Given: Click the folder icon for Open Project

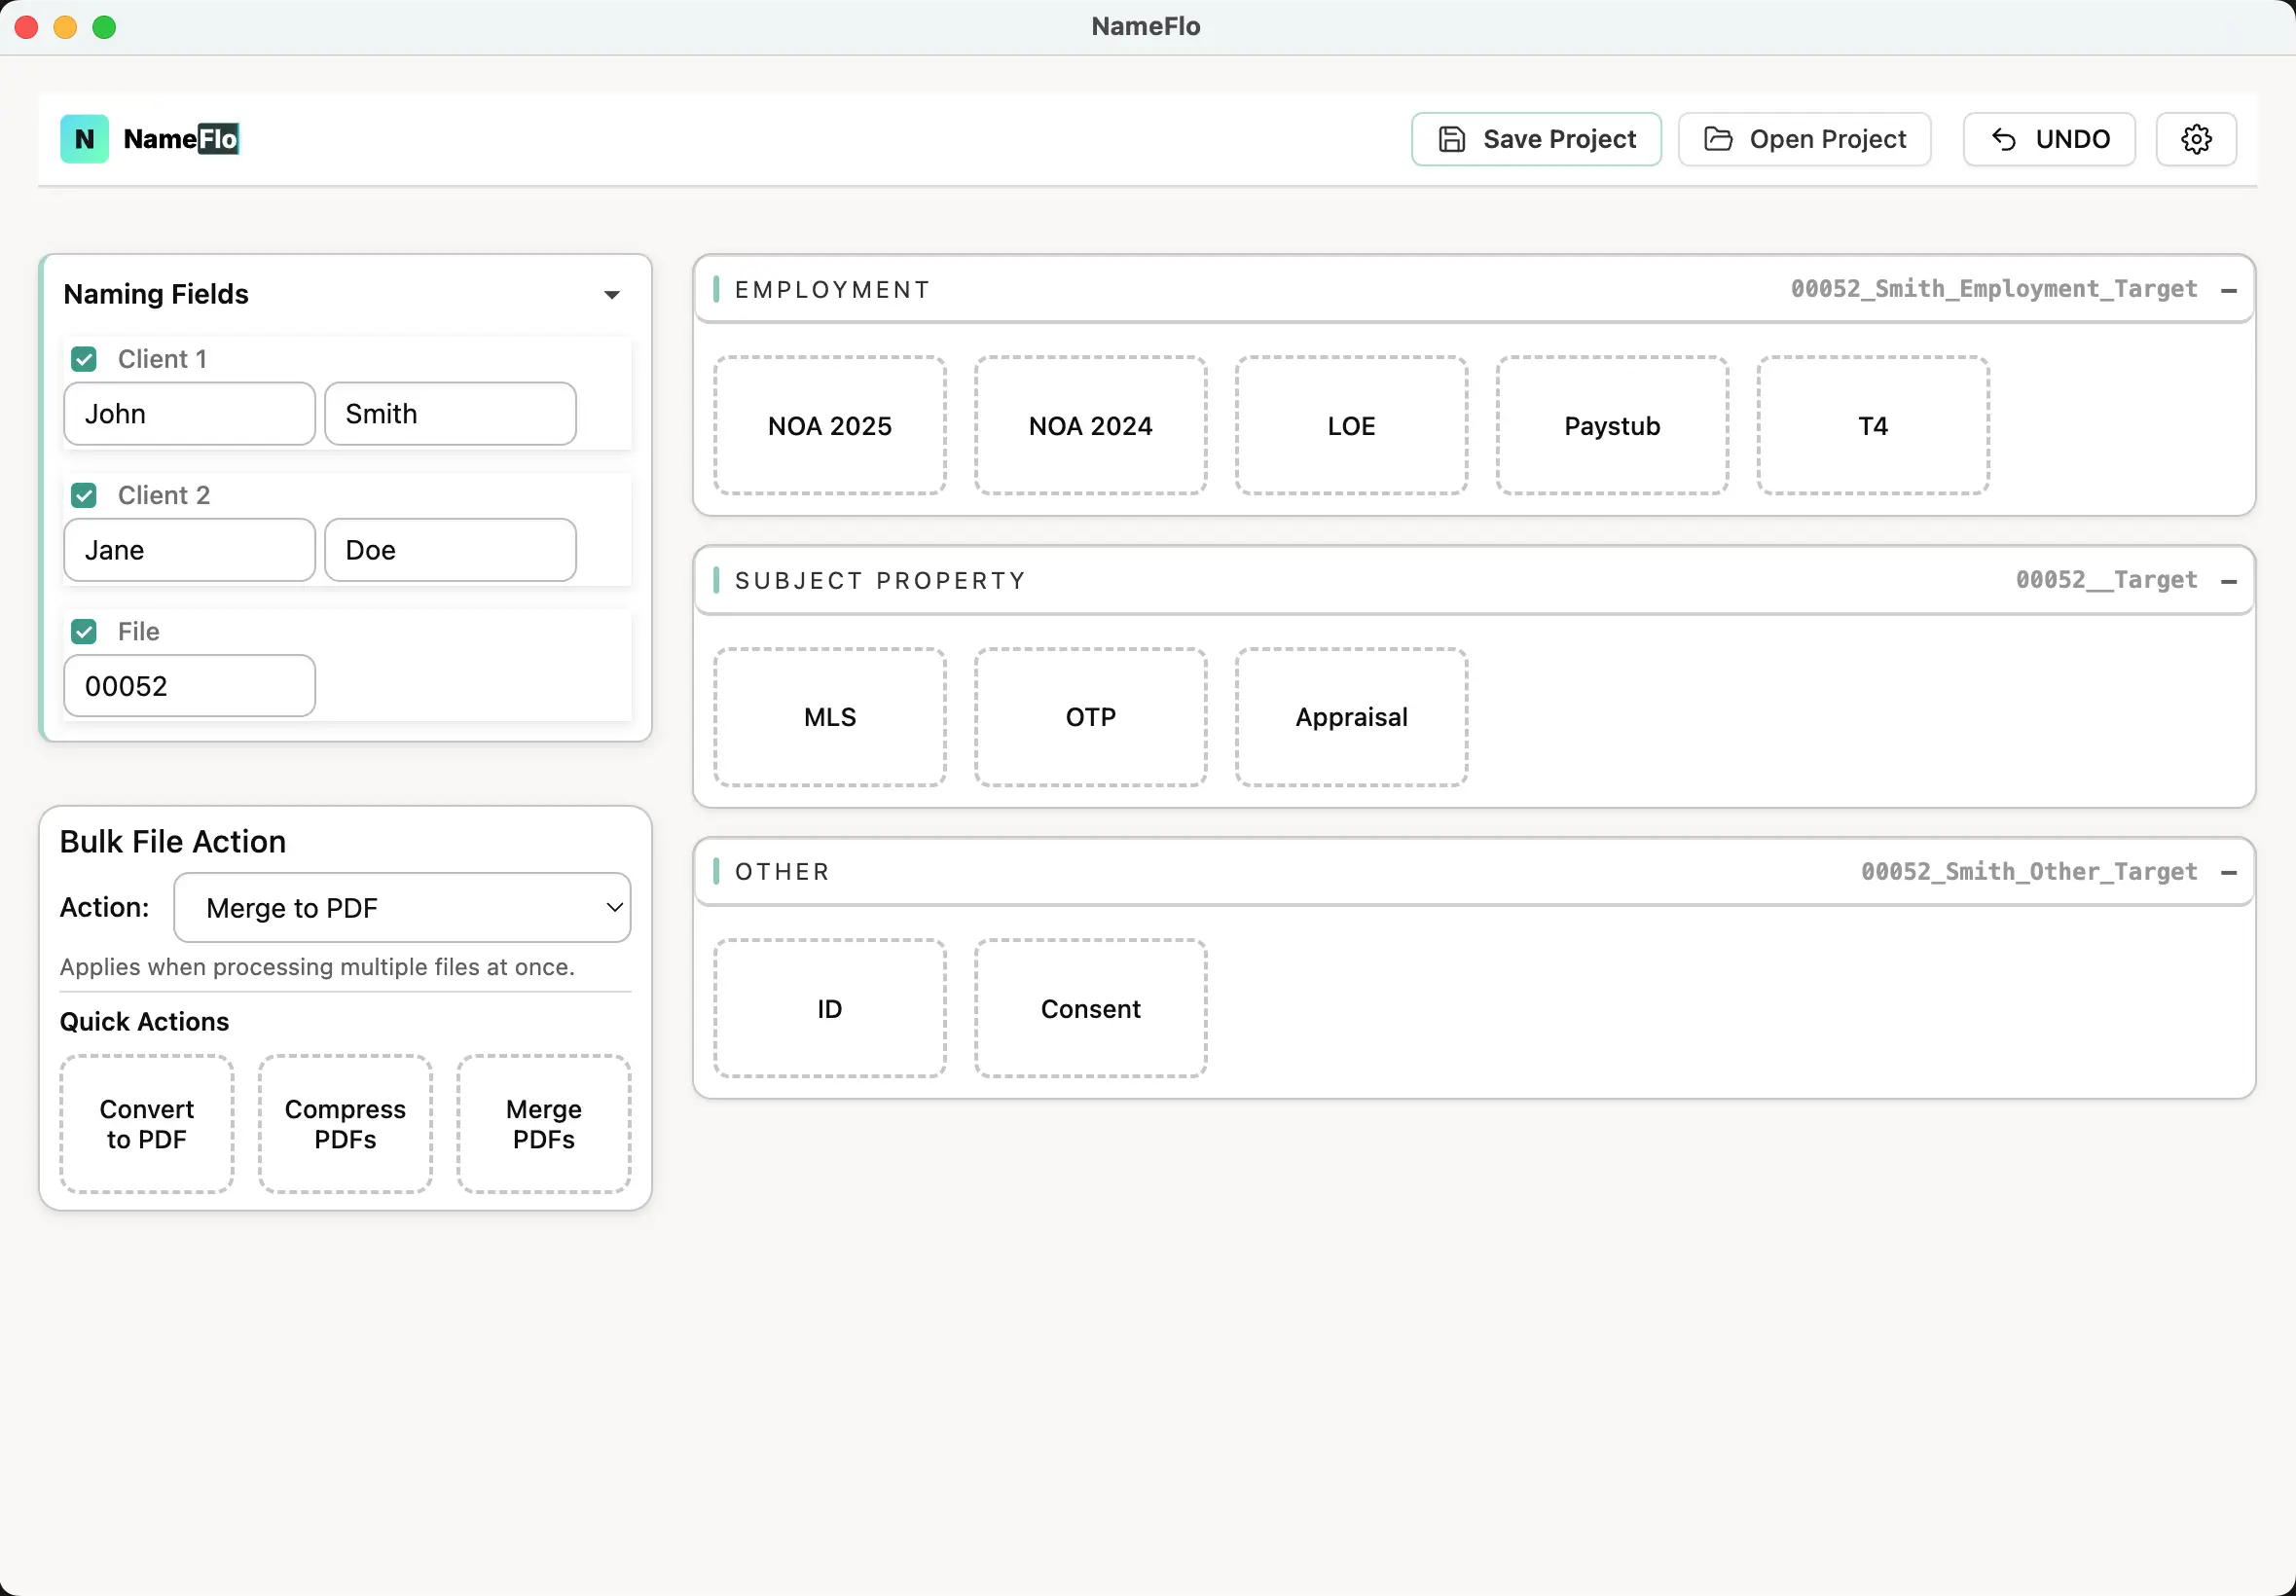Looking at the screenshot, I should 1717,139.
